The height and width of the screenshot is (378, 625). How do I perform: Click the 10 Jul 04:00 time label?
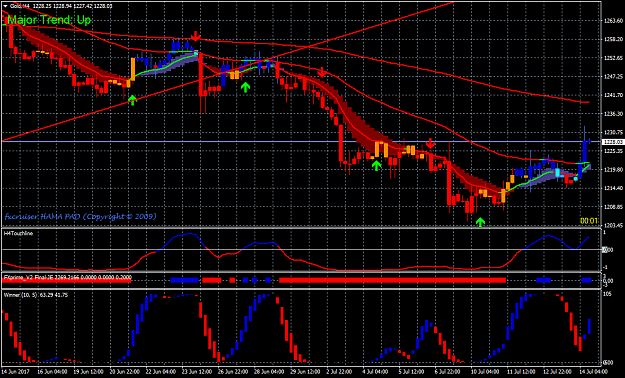point(485,372)
